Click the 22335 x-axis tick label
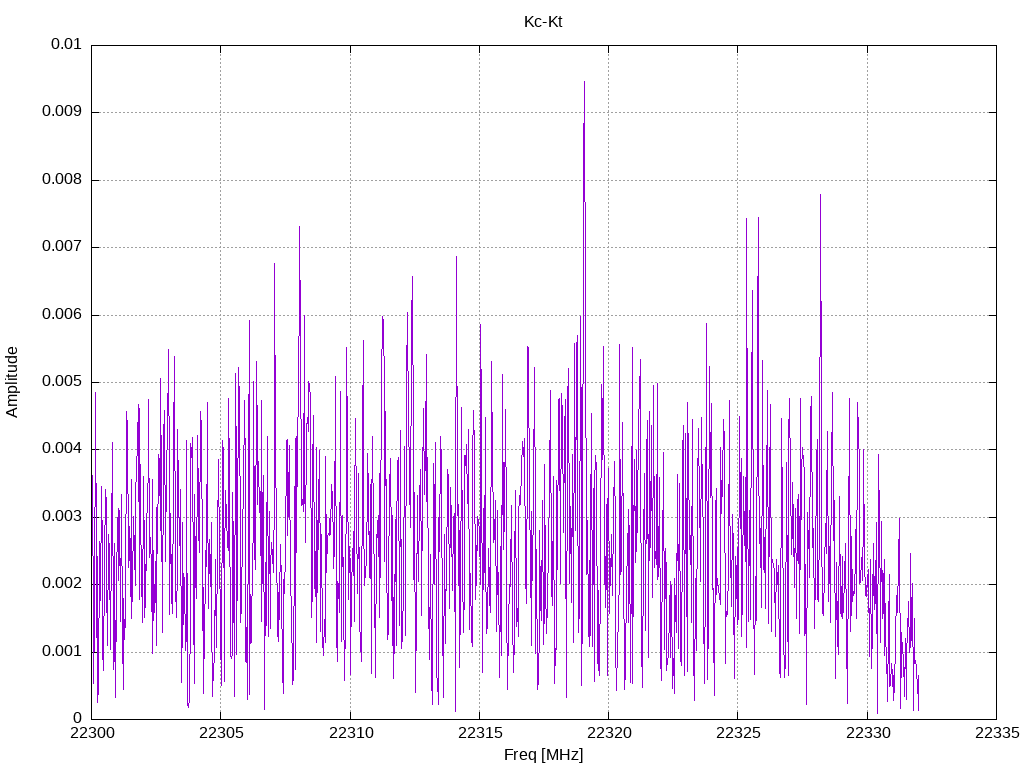 997,733
